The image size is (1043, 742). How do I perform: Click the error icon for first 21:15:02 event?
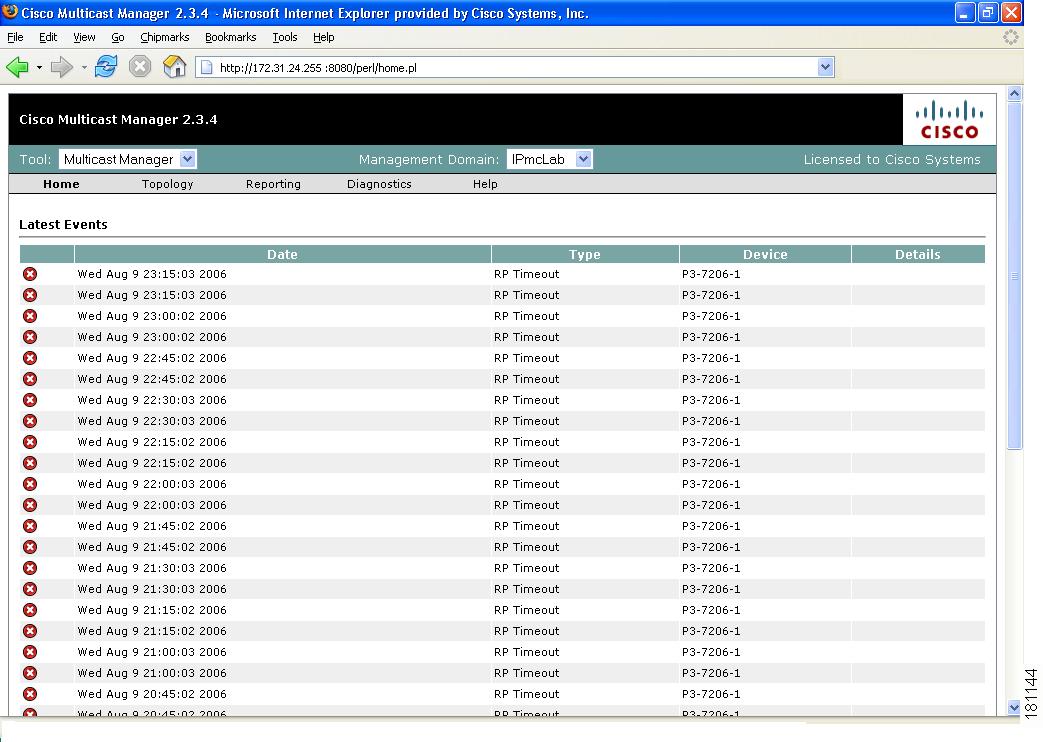pos(30,610)
